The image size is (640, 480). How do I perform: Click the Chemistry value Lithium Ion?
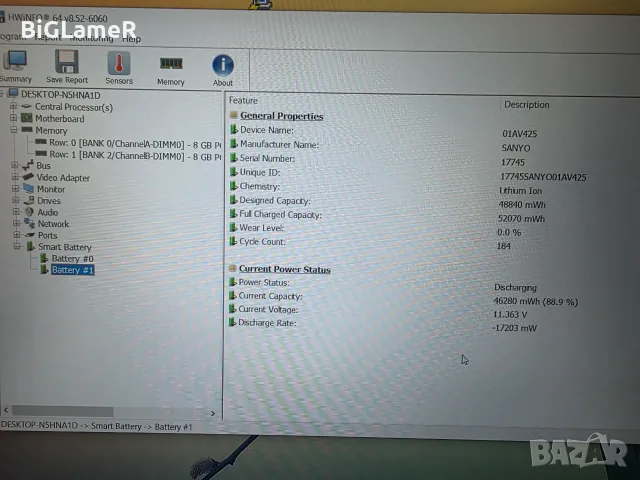[x=520, y=191]
